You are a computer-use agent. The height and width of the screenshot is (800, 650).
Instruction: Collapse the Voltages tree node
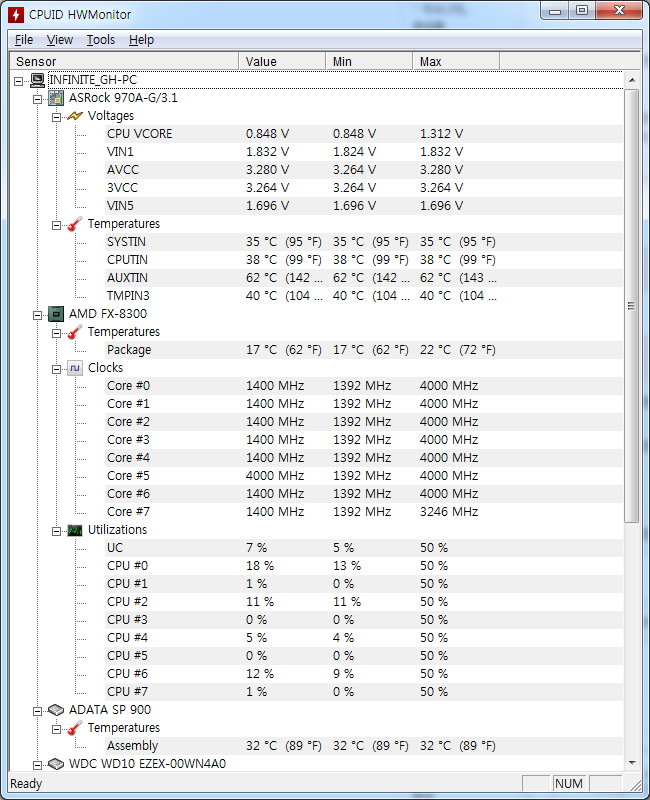(57, 116)
